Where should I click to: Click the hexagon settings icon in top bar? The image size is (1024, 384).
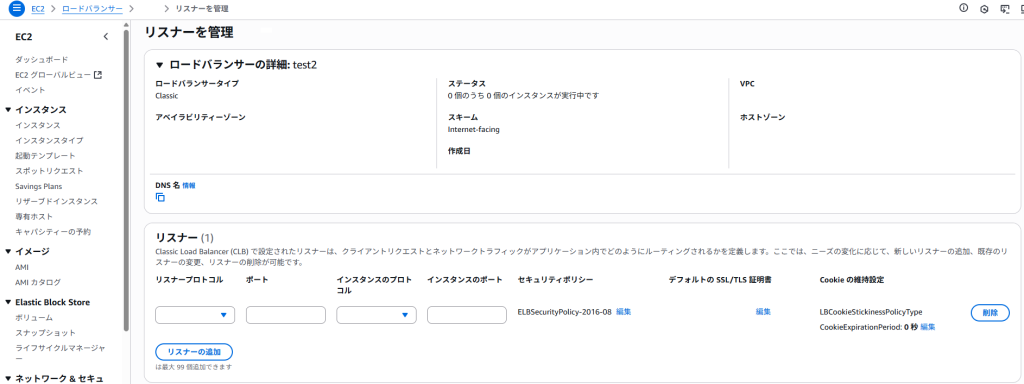pyautogui.click(x=984, y=8)
